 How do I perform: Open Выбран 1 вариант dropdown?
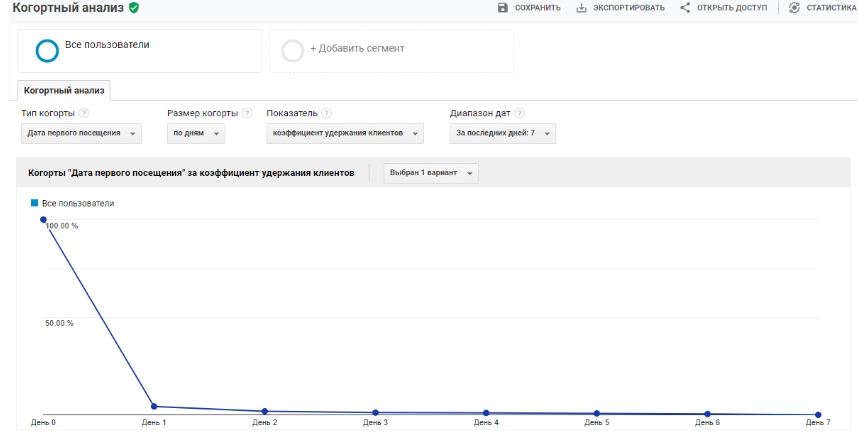click(x=431, y=173)
